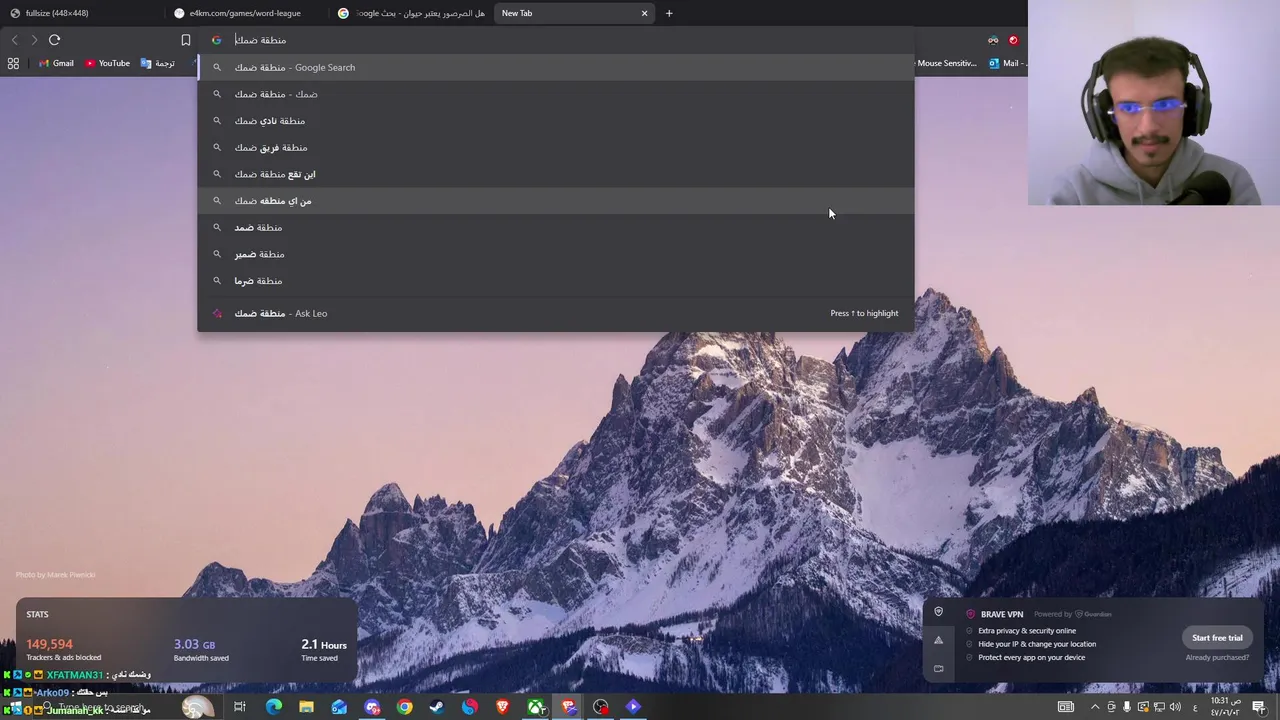1280x720 pixels.
Task: Open the YouTube bookmark
Action: [x=107, y=63]
